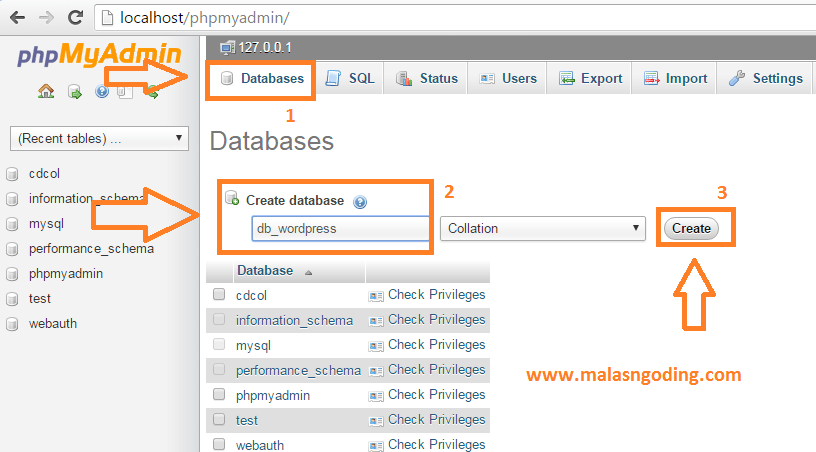Check Privileges for webauth
Viewport: 816px width, 452px height.
click(436, 445)
